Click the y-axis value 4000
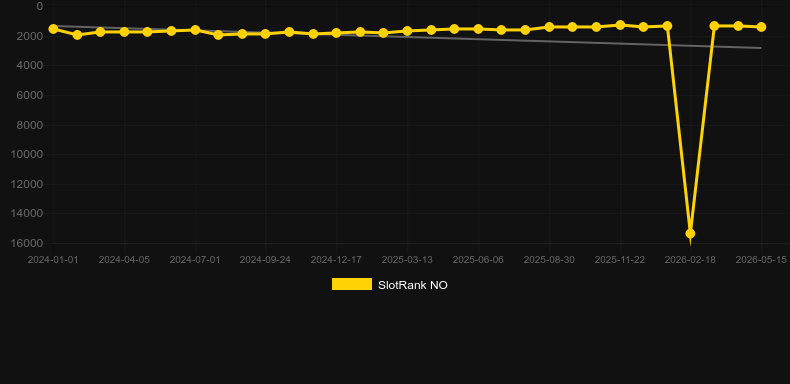790x384 pixels. pyautogui.click(x=30, y=66)
